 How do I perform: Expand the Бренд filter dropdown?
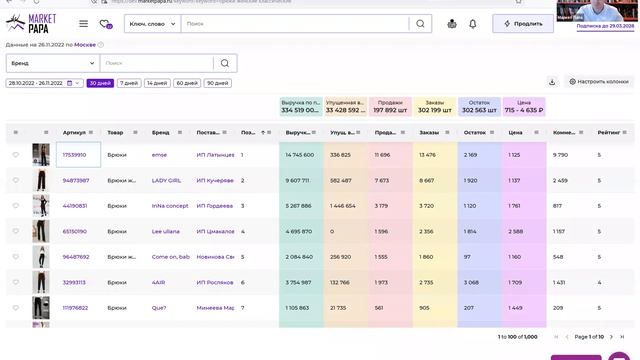click(53, 63)
